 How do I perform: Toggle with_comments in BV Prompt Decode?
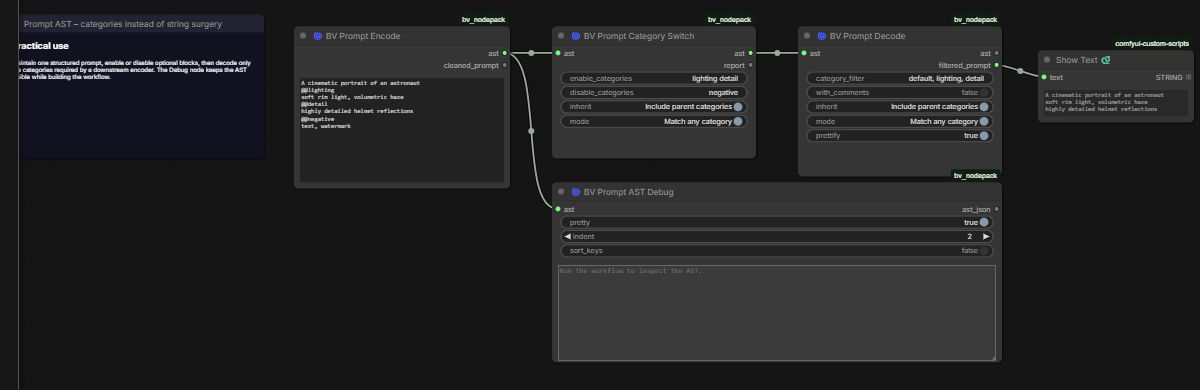point(984,92)
